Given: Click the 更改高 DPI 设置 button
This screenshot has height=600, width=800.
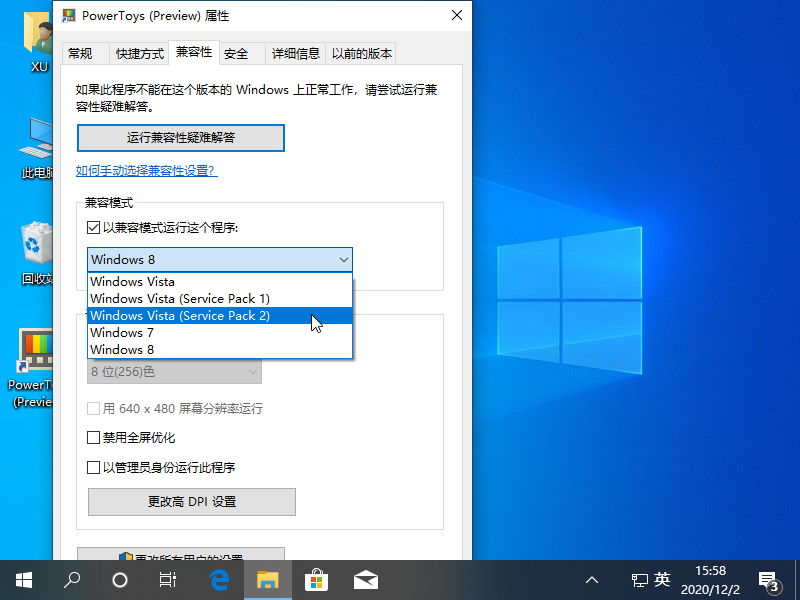Looking at the screenshot, I should (192, 501).
